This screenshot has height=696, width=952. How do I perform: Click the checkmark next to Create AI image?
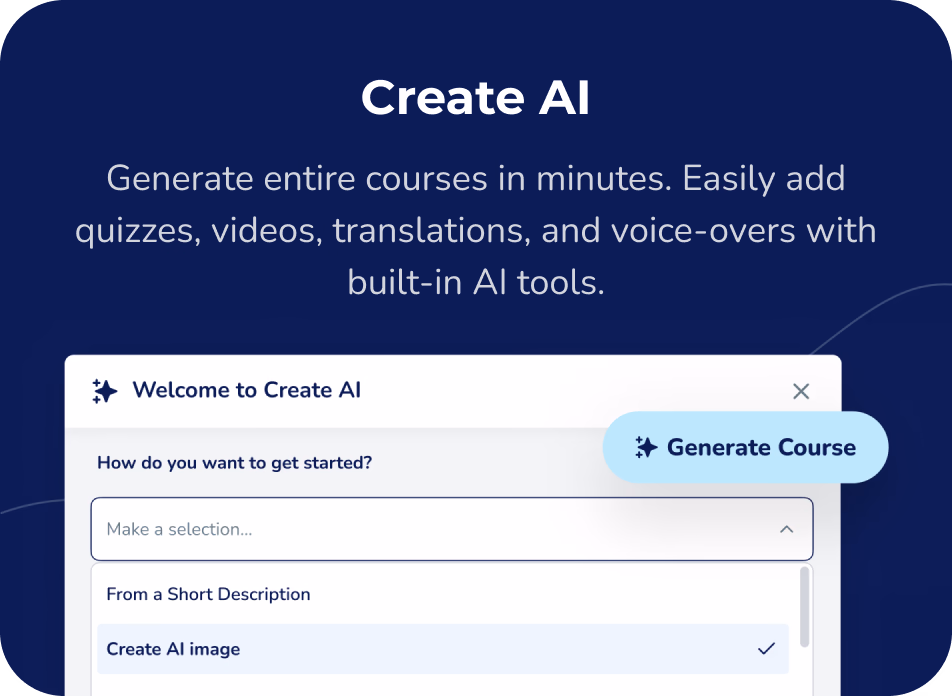point(764,649)
